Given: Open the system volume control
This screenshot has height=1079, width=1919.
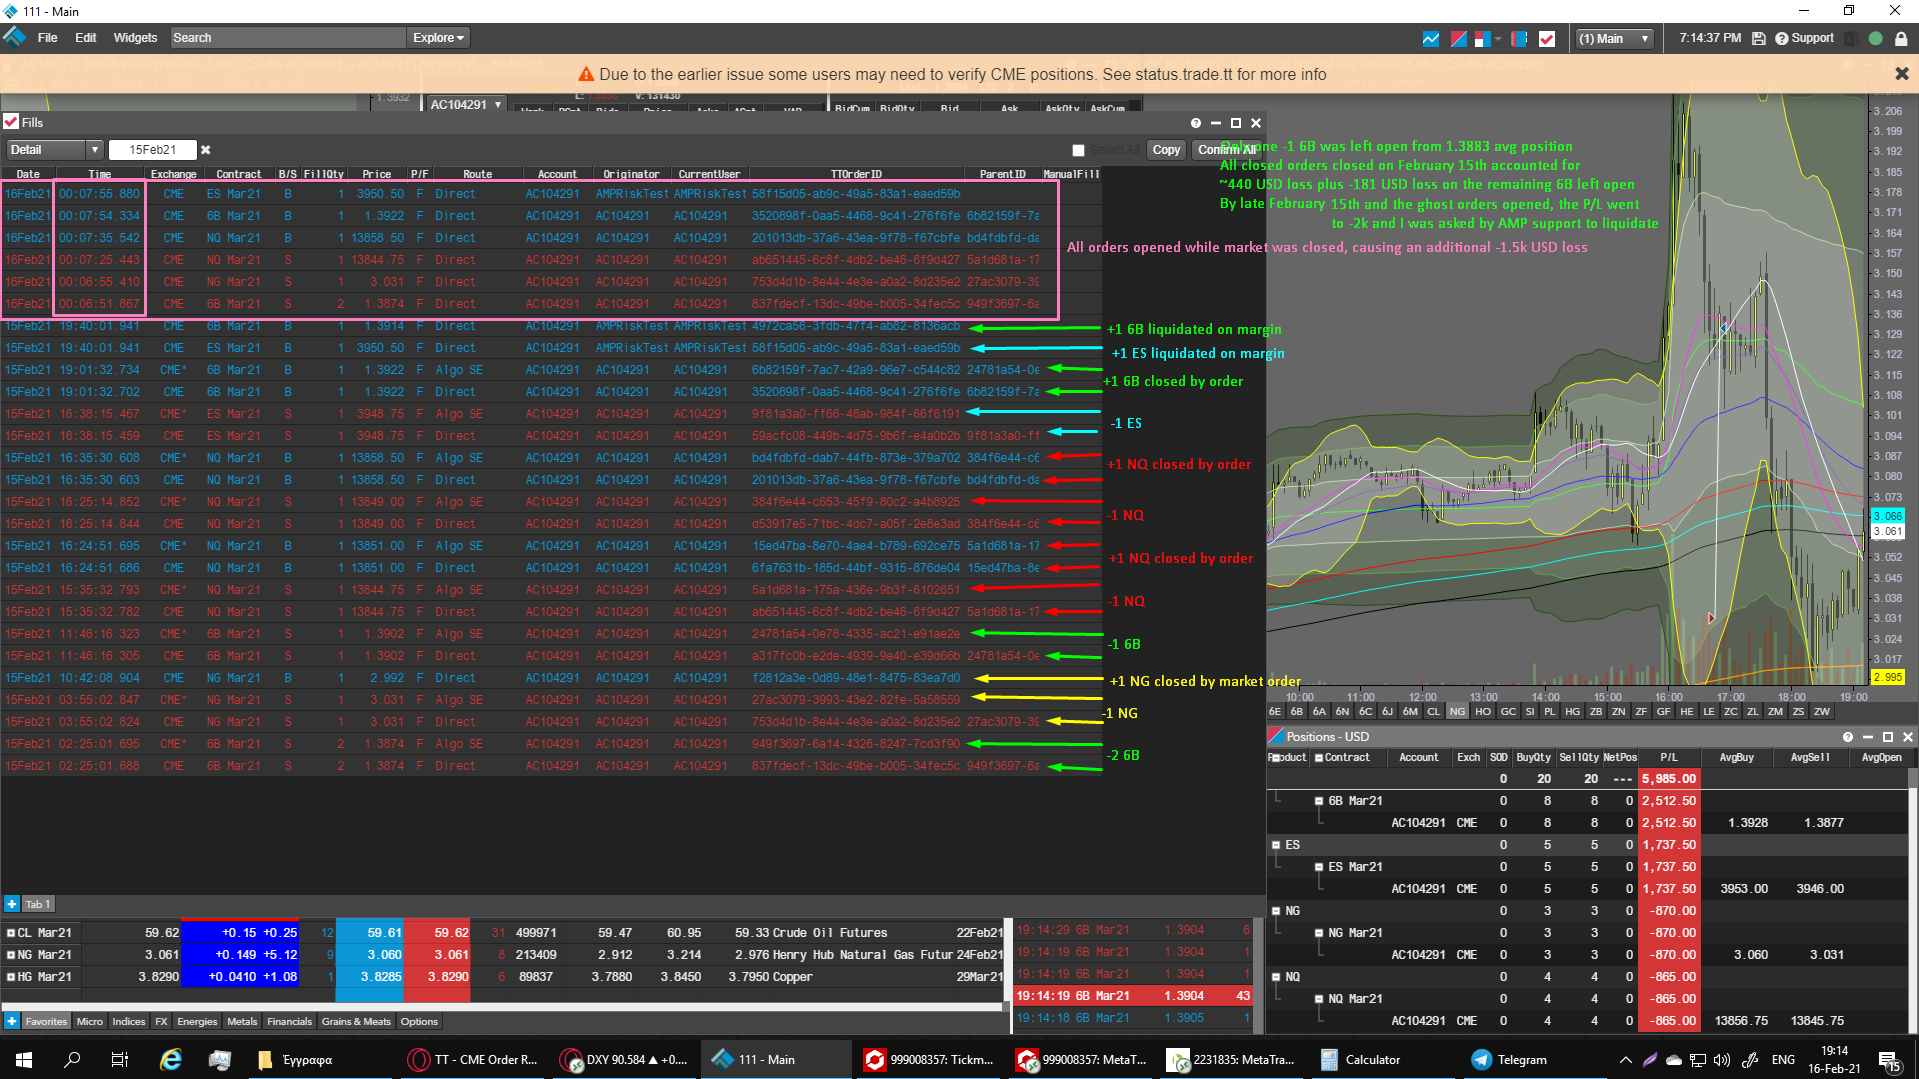Looking at the screenshot, I should coord(1722,1060).
